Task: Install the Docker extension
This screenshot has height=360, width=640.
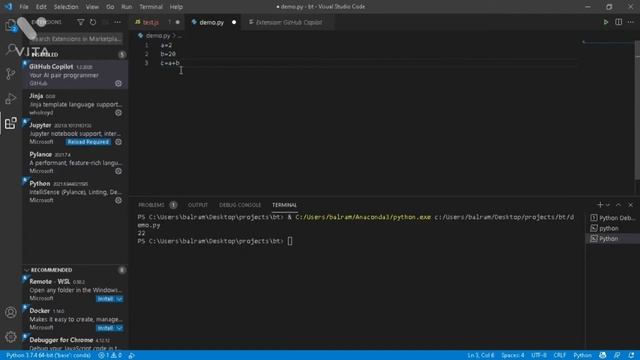Action: pos(106,328)
